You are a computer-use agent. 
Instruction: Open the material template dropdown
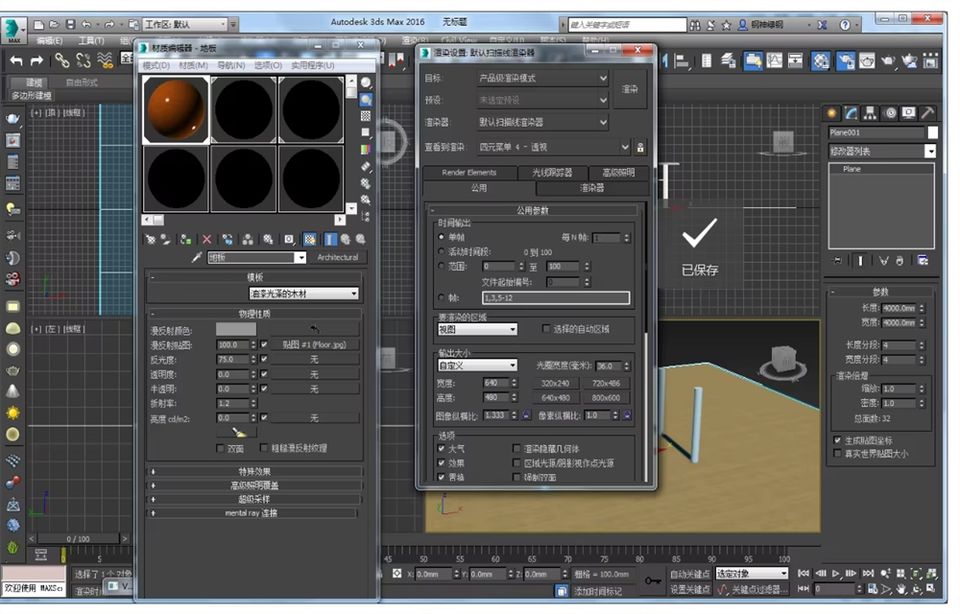304,294
